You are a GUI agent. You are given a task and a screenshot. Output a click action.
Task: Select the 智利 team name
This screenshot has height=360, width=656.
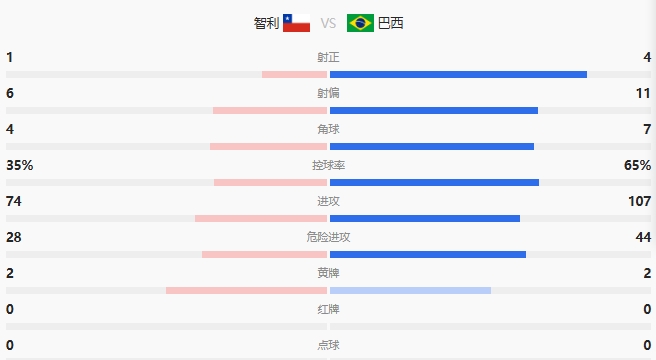click(x=266, y=23)
